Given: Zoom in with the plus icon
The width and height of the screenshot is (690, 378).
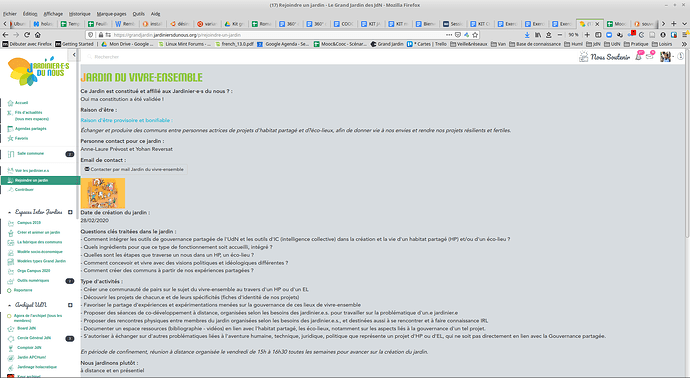Looking at the screenshot, I should (587, 35).
